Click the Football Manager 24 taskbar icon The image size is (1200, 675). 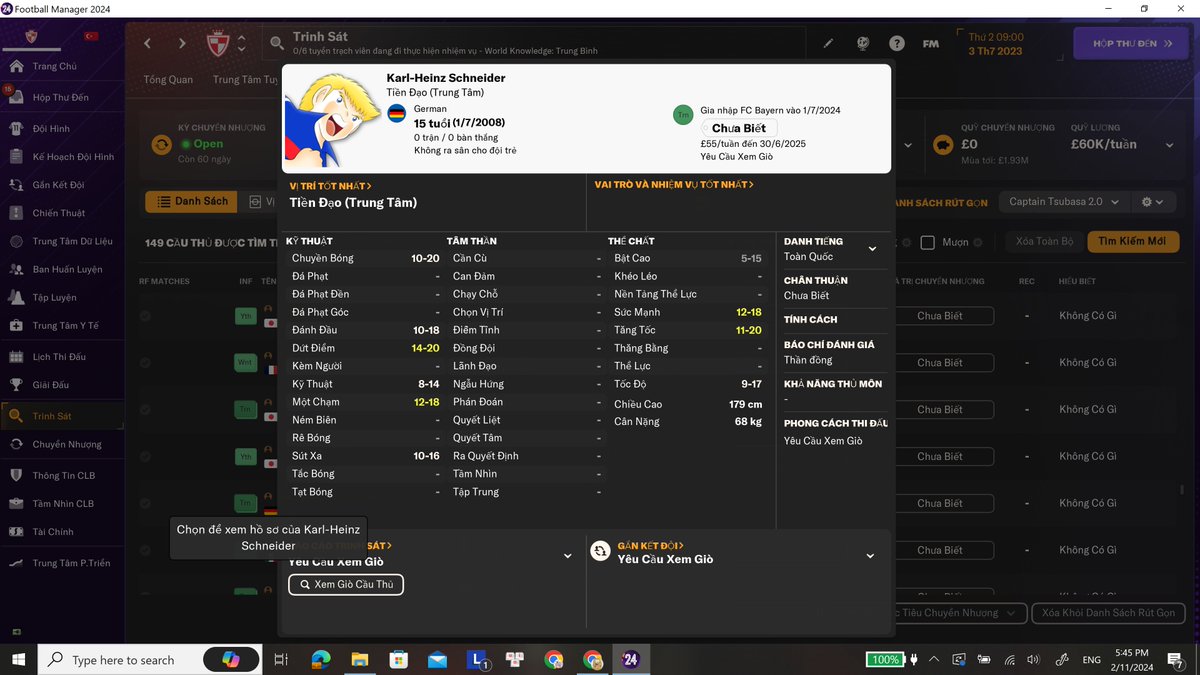[631, 660]
